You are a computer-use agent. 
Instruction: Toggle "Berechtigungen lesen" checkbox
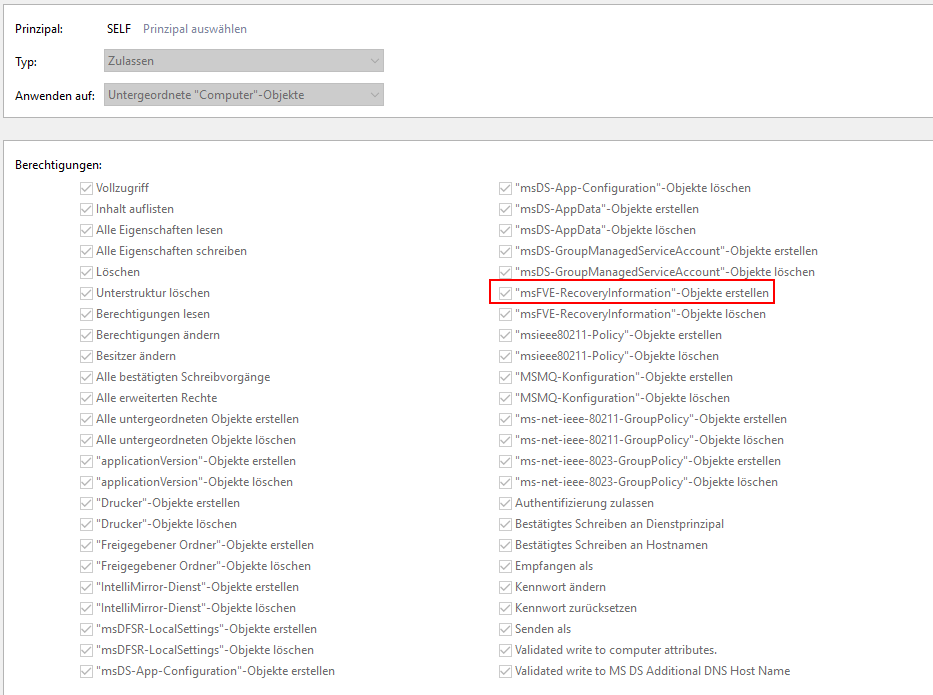[x=86, y=314]
